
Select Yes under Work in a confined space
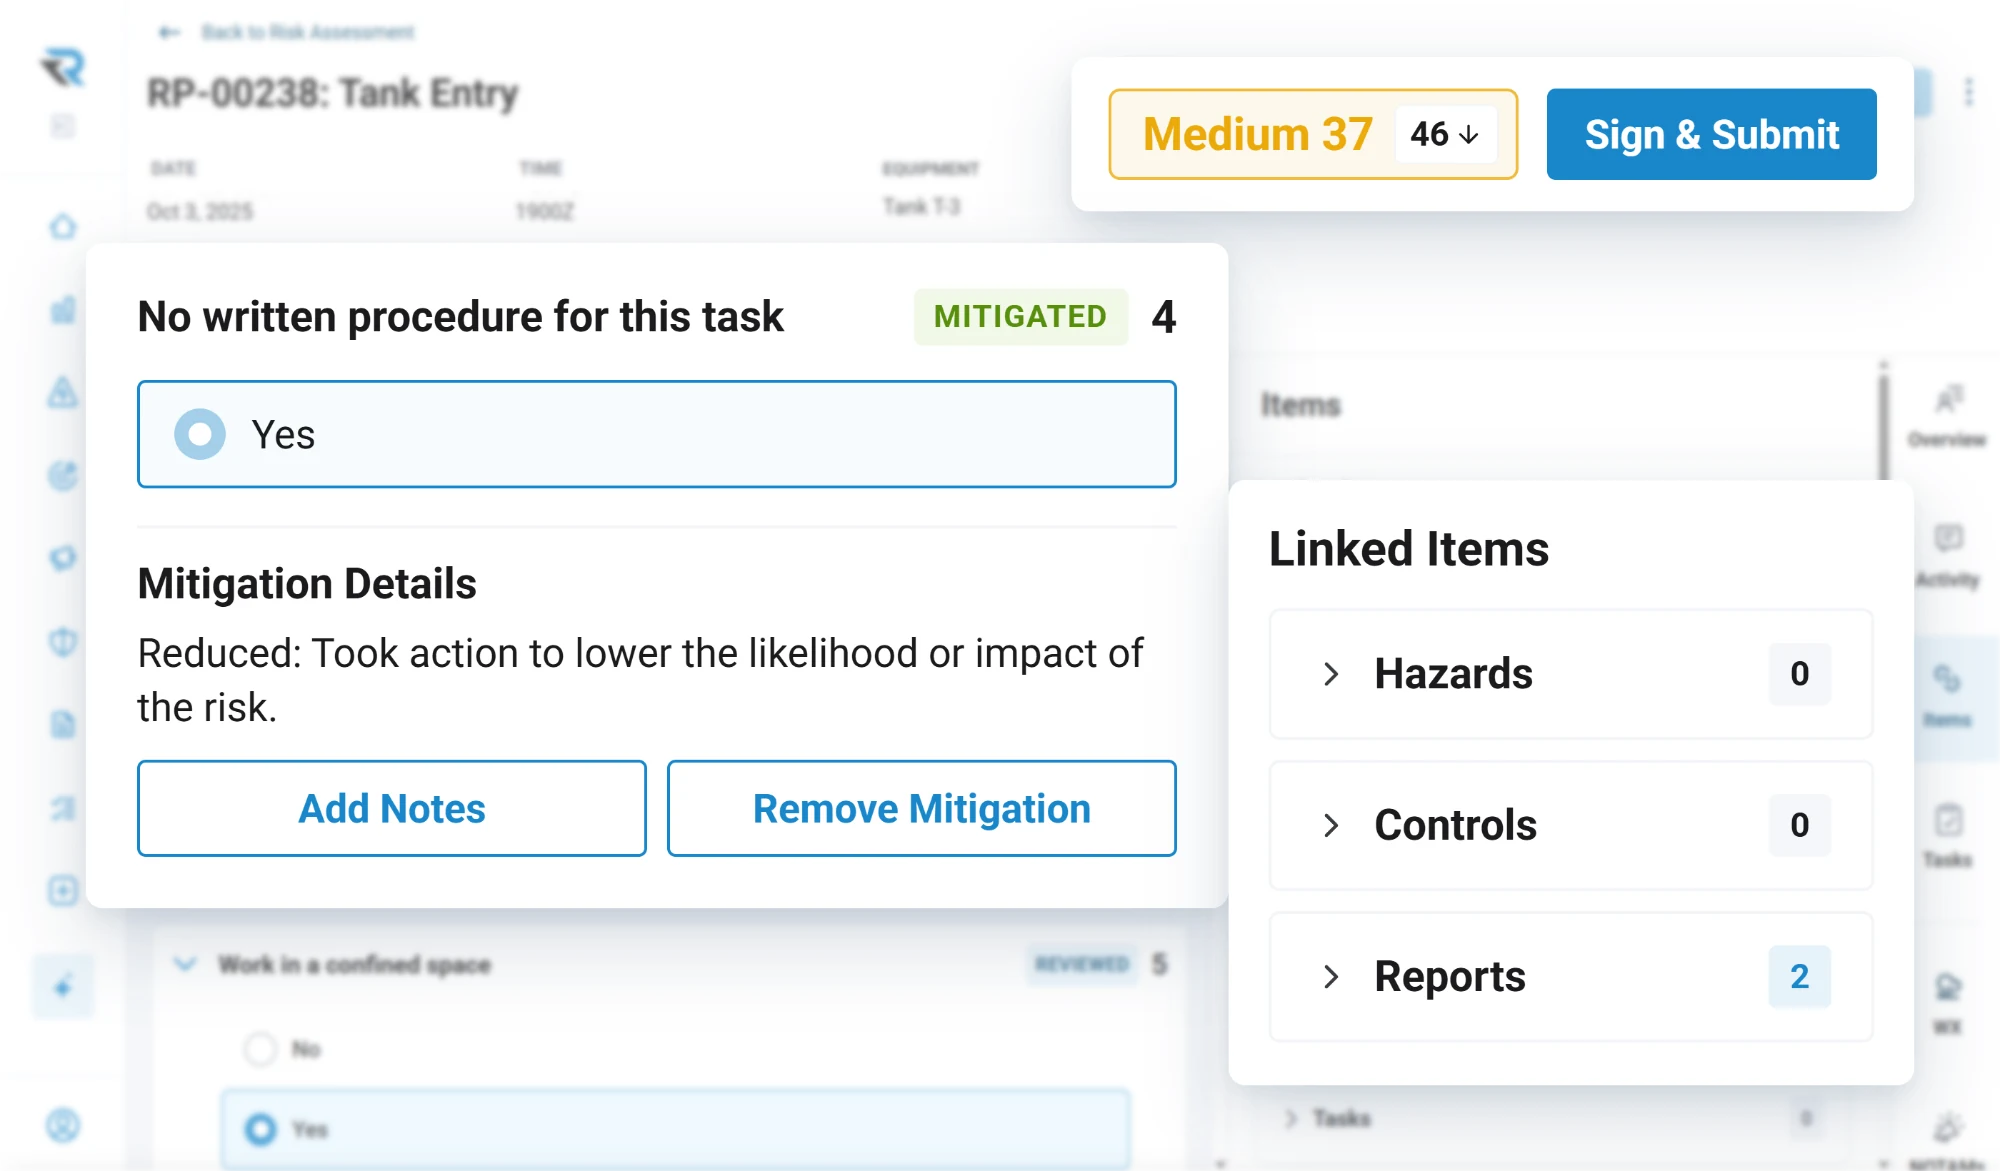pos(675,1129)
